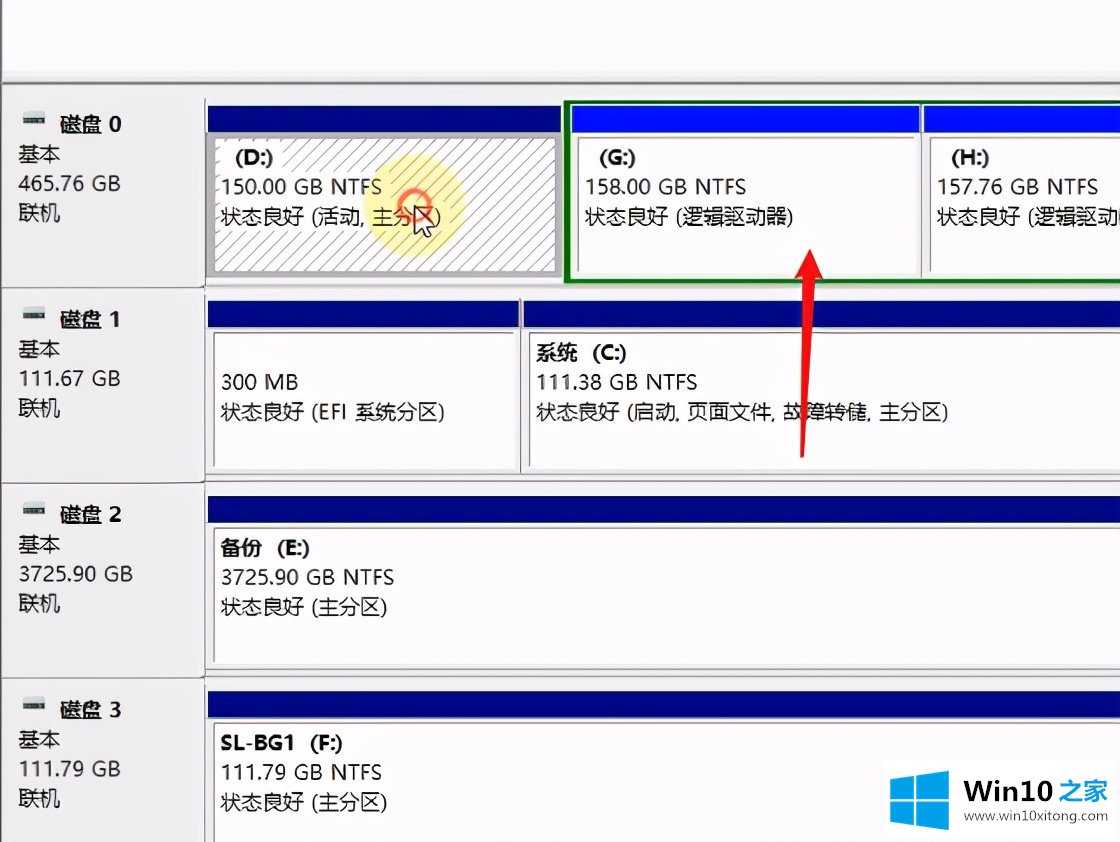Click the disk icon beside 磁盘 1
This screenshot has width=1120, height=842.
coord(34,314)
